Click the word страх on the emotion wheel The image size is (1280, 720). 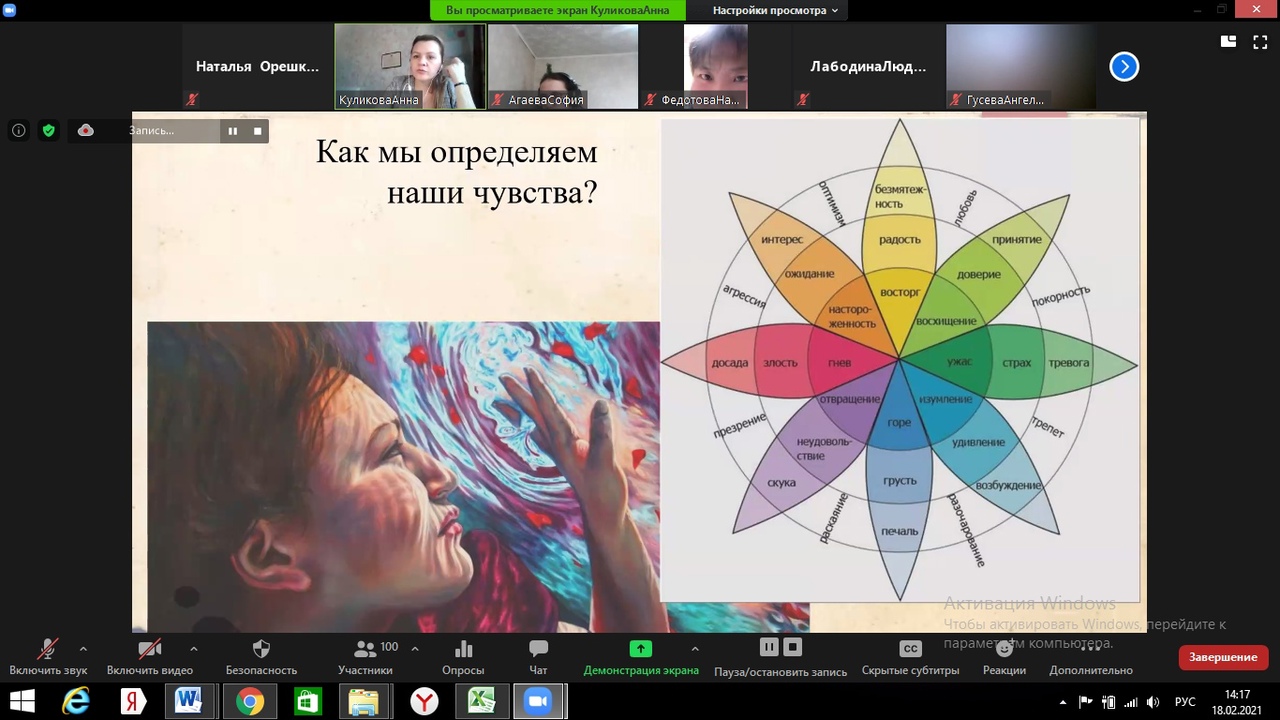[1017, 363]
